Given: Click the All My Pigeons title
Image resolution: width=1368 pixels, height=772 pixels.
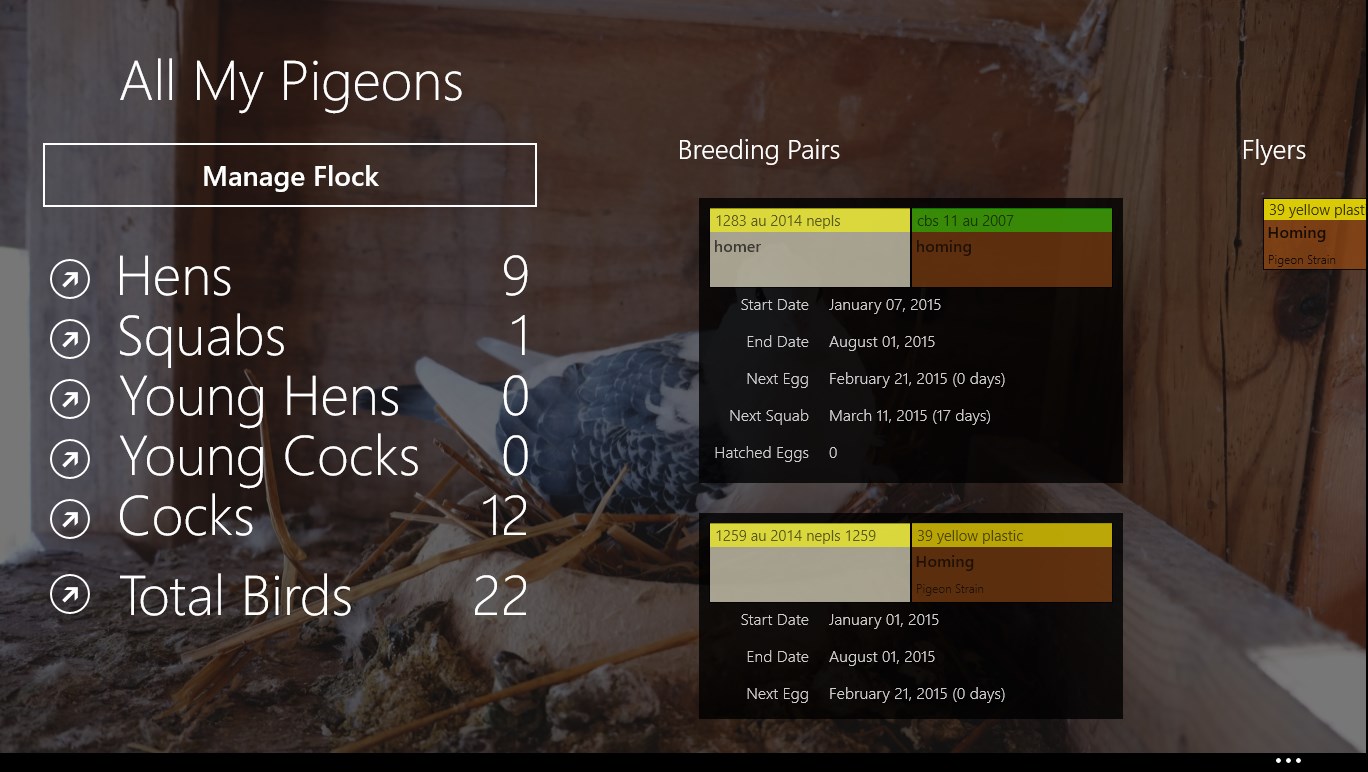Looking at the screenshot, I should [x=291, y=81].
